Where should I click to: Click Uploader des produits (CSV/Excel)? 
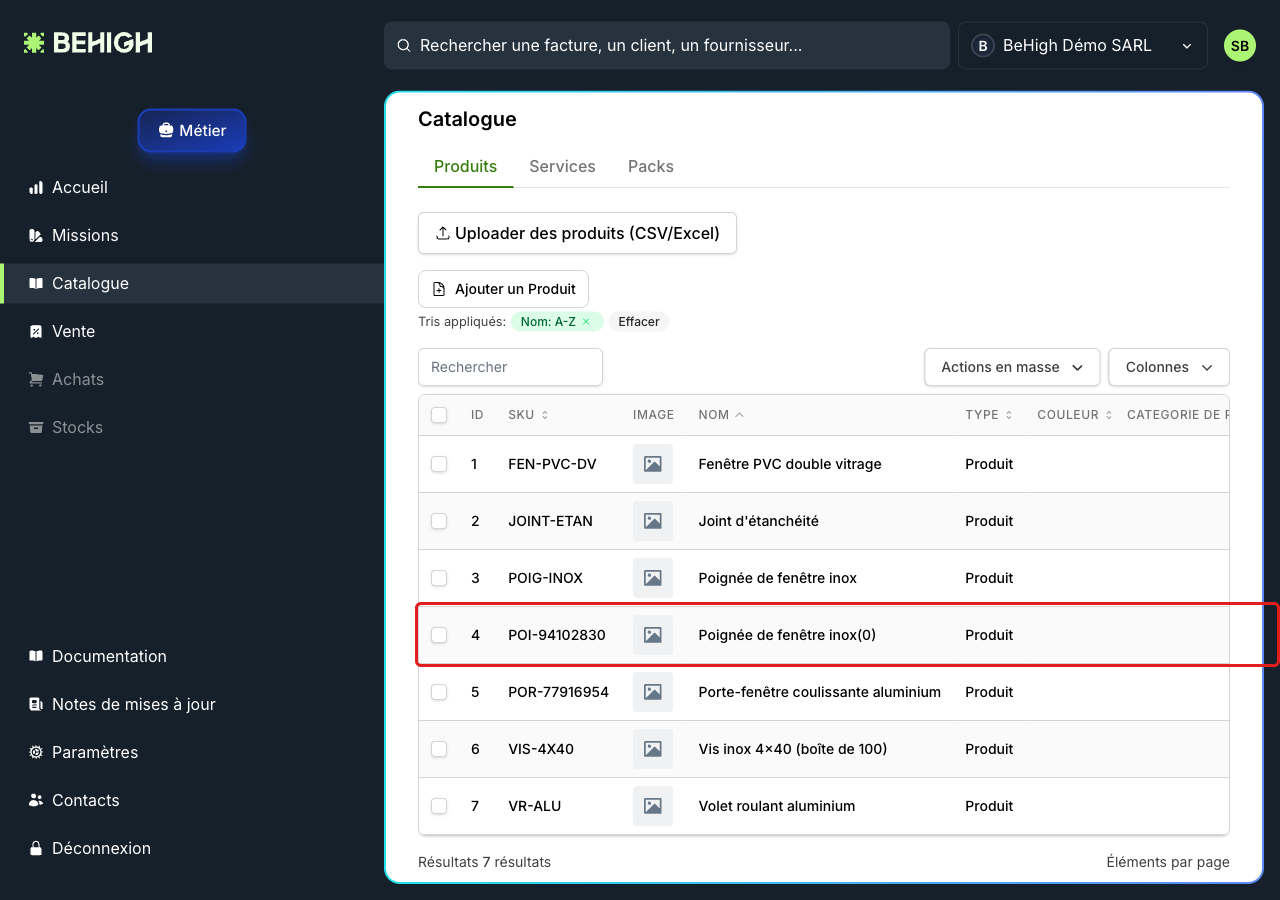[577, 233]
